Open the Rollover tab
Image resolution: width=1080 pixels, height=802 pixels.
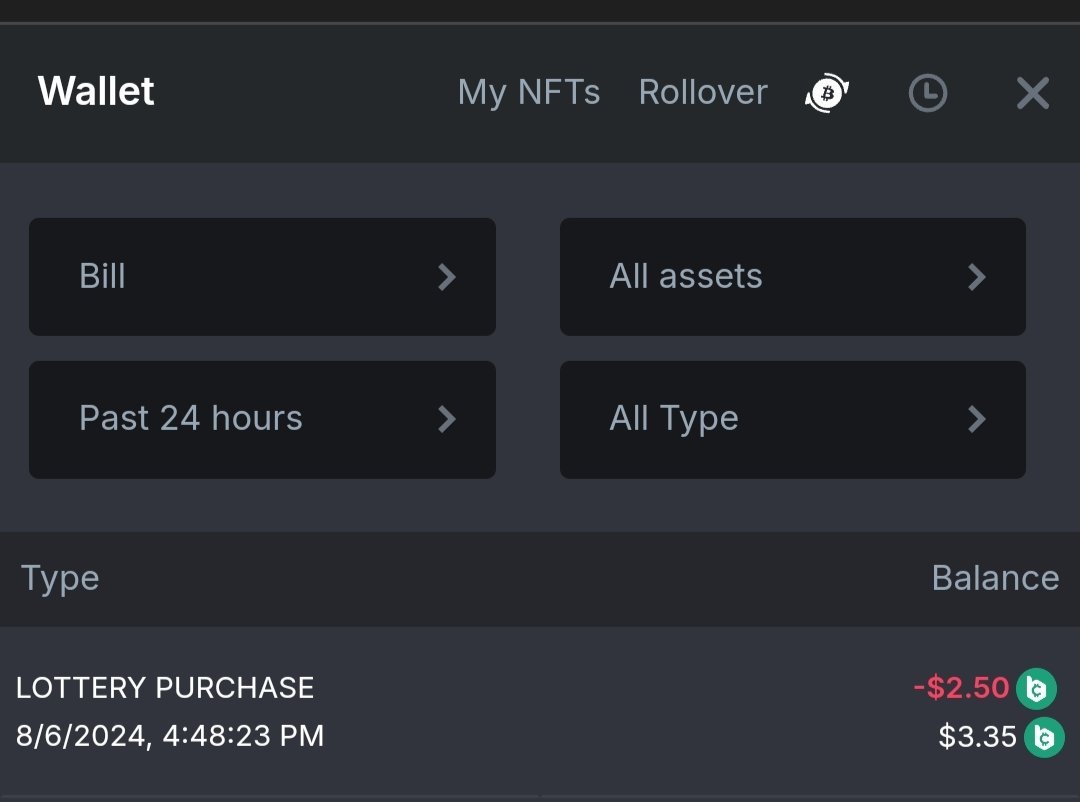[x=703, y=92]
